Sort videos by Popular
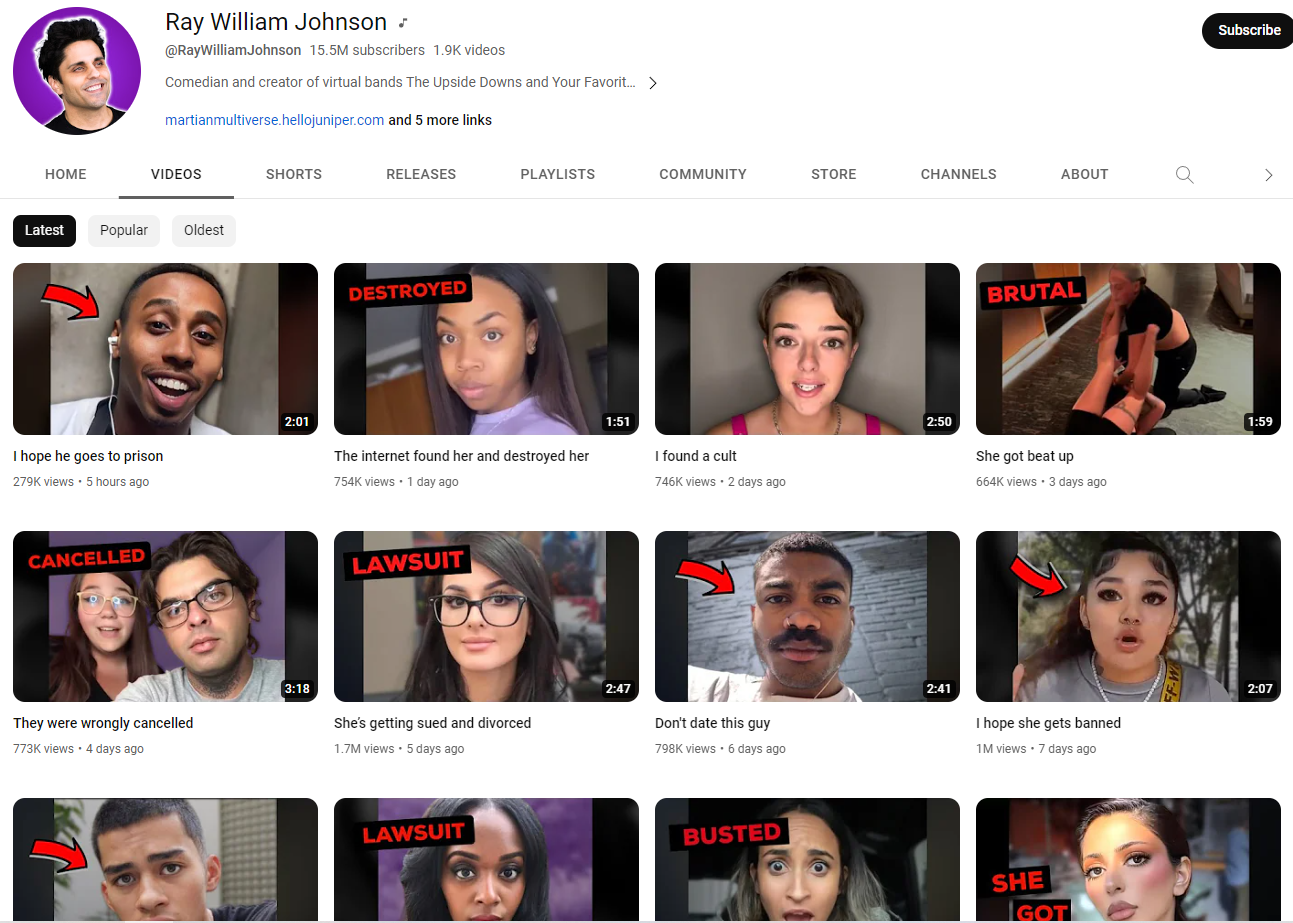 tap(124, 230)
